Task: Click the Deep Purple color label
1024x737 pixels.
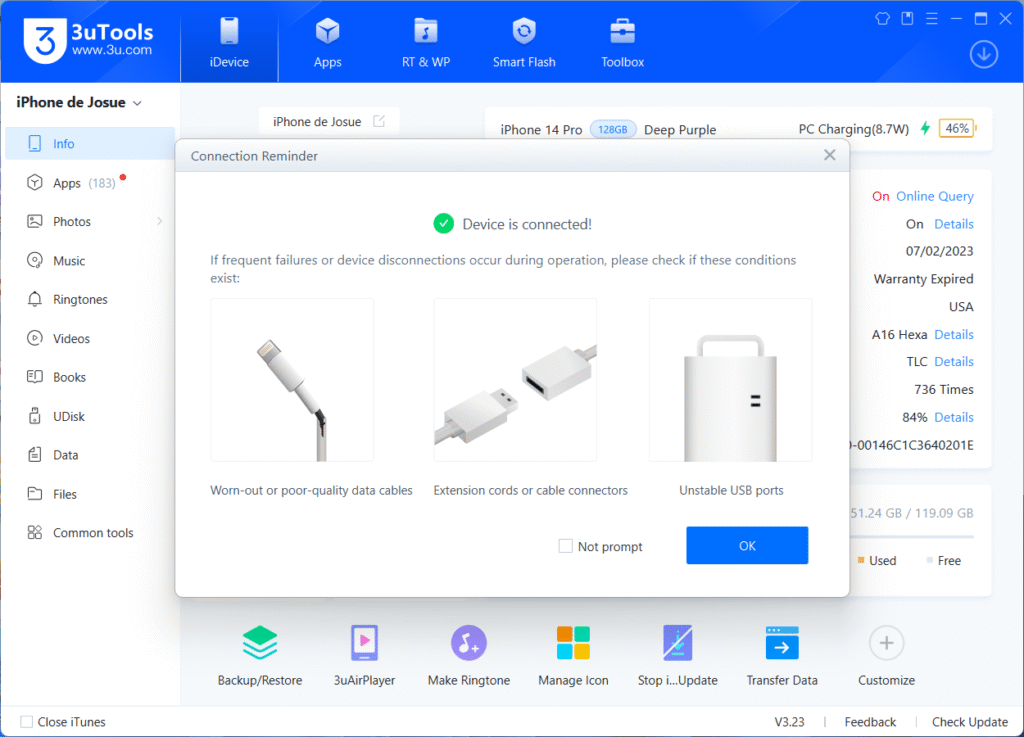Action: pos(680,129)
